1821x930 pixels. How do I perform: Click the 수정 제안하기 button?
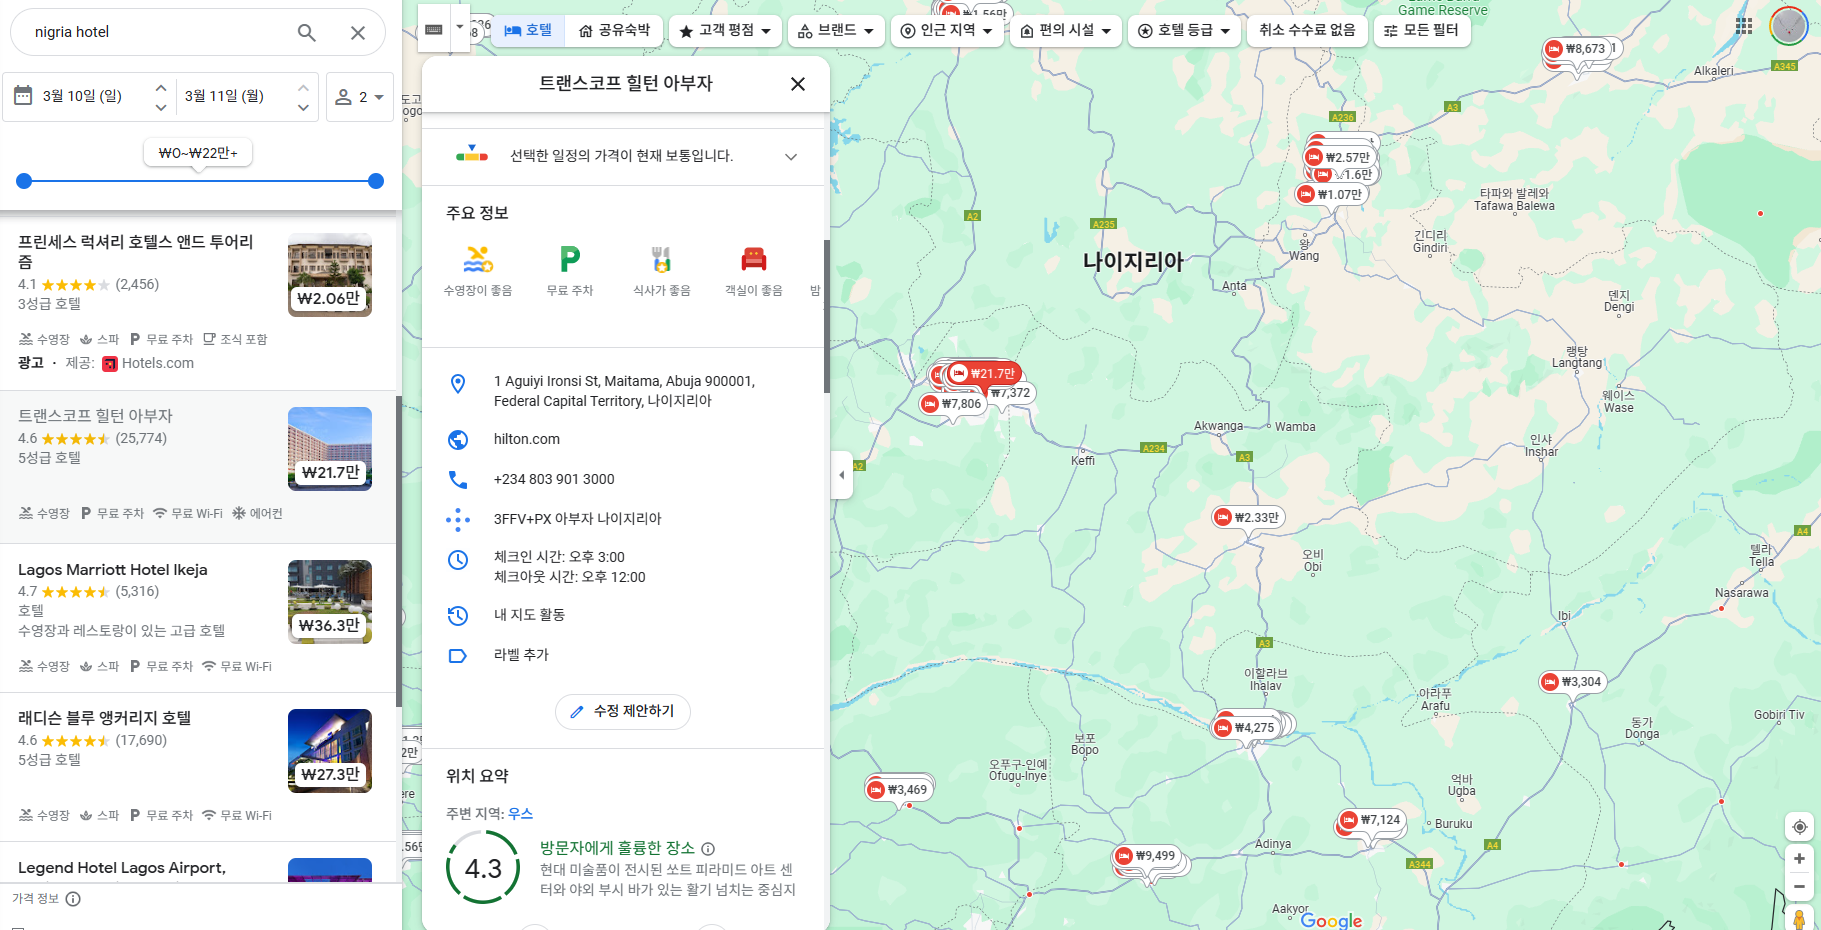623,712
